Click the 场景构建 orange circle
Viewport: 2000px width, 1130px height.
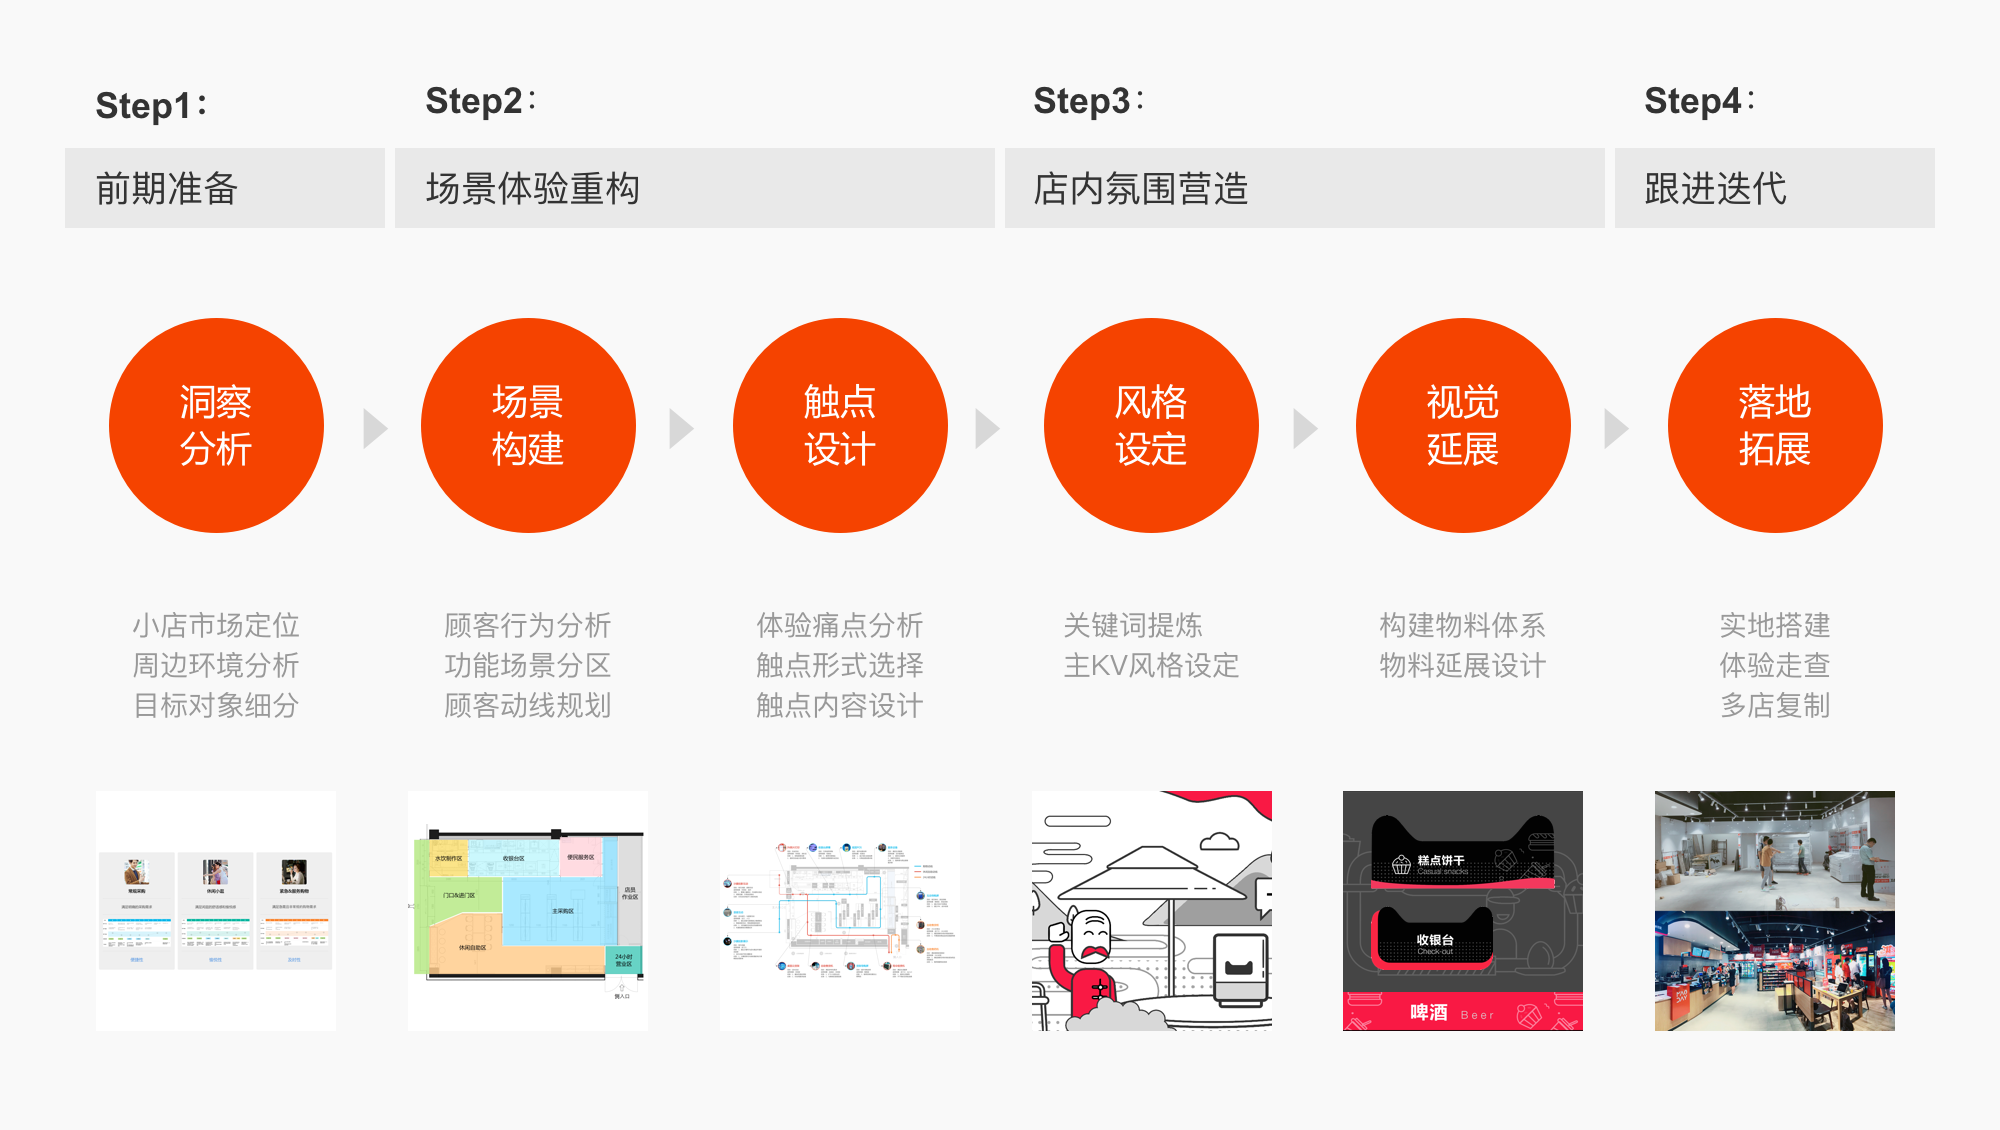point(528,425)
